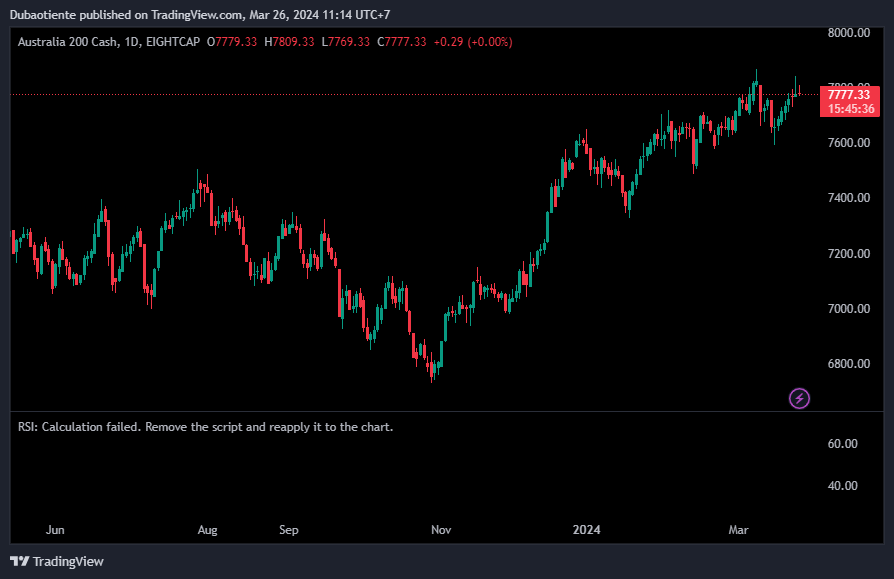894x579 pixels.
Task: Click the 6800.00 price axis label
Action: tap(849, 364)
